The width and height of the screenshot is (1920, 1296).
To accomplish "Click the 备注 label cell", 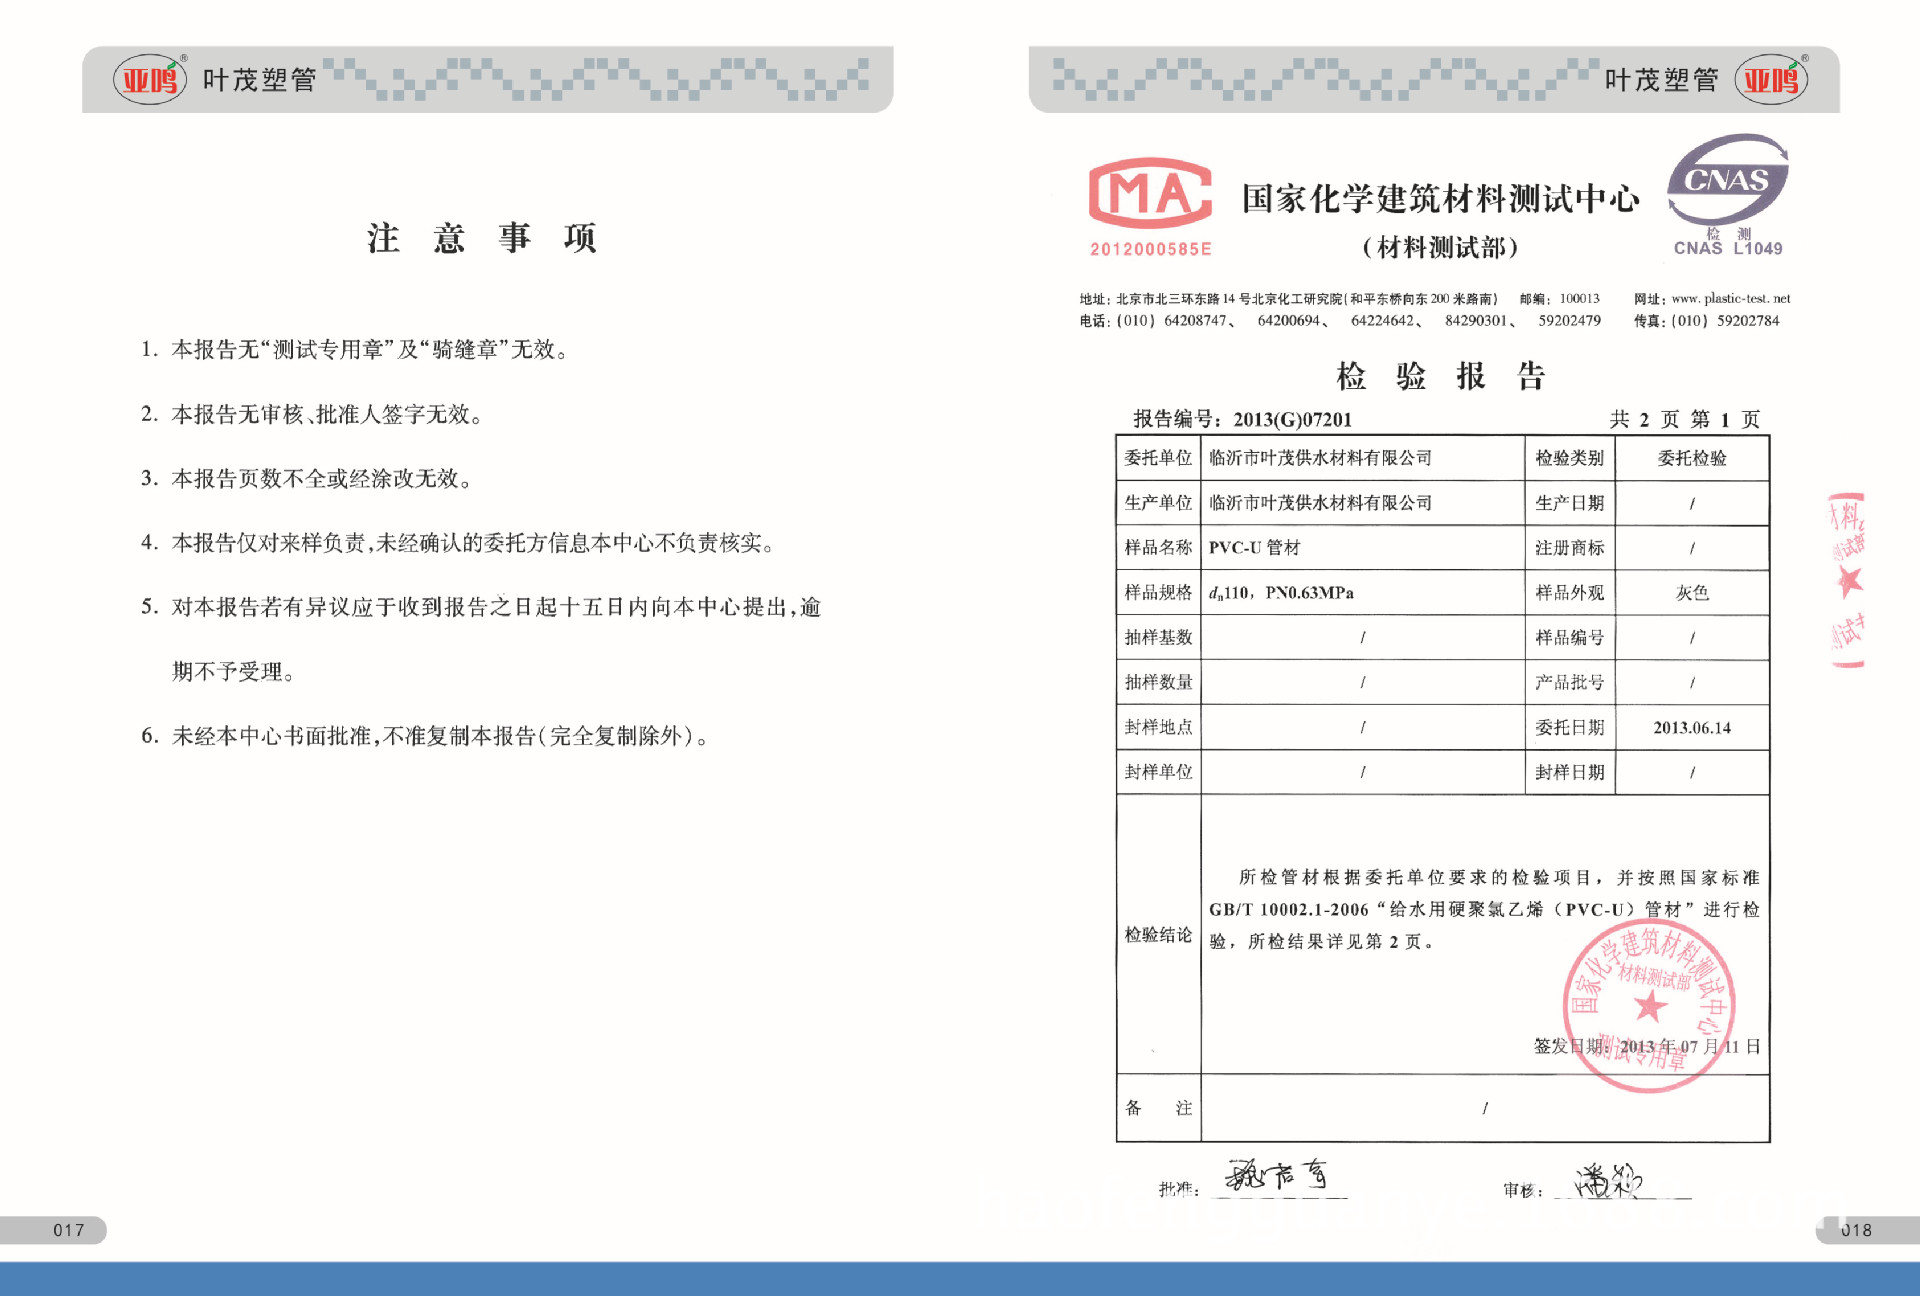I will (x=1158, y=1108).
